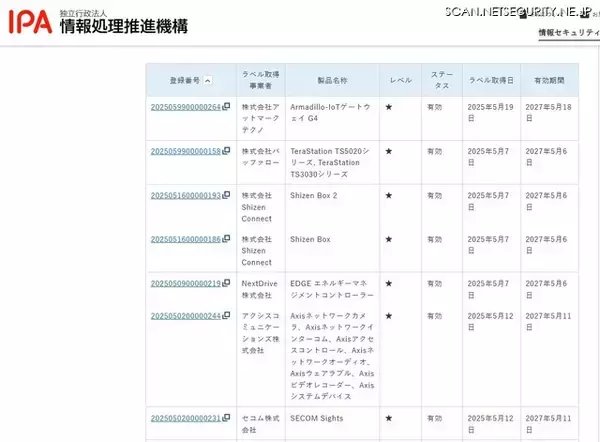Image resolution: width=600 pixels, height=442 pixels.
Task: Open NextDrive registration 2025050900000219 link
Action: [x=185, y=284]
